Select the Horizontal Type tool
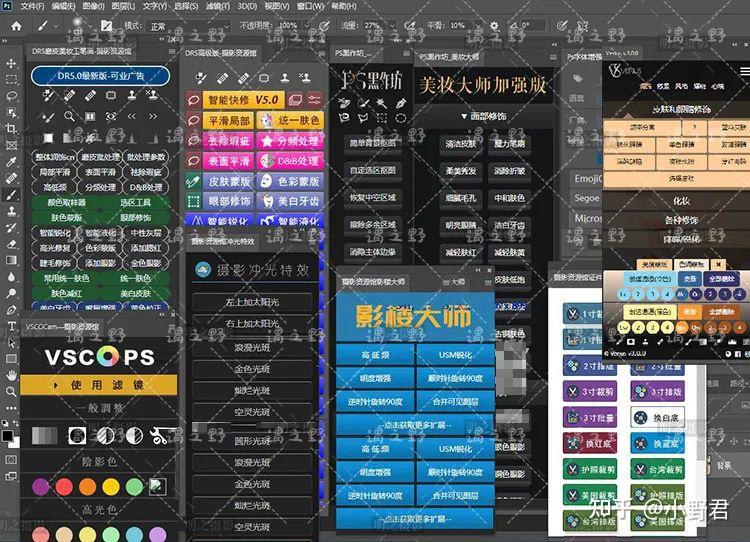750x542 pixels. [x=11, y=326]
